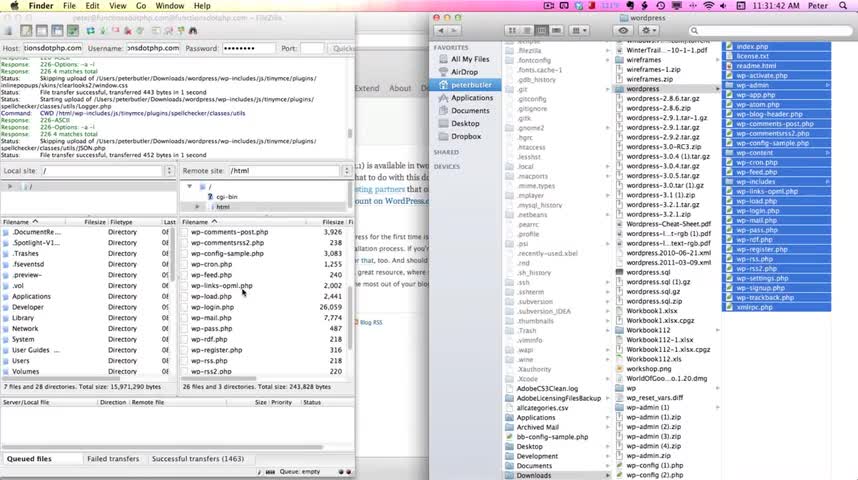This screenshot has width=858, height=480.
Task: Open Local site path dropdown
Action: click(169, 171)
